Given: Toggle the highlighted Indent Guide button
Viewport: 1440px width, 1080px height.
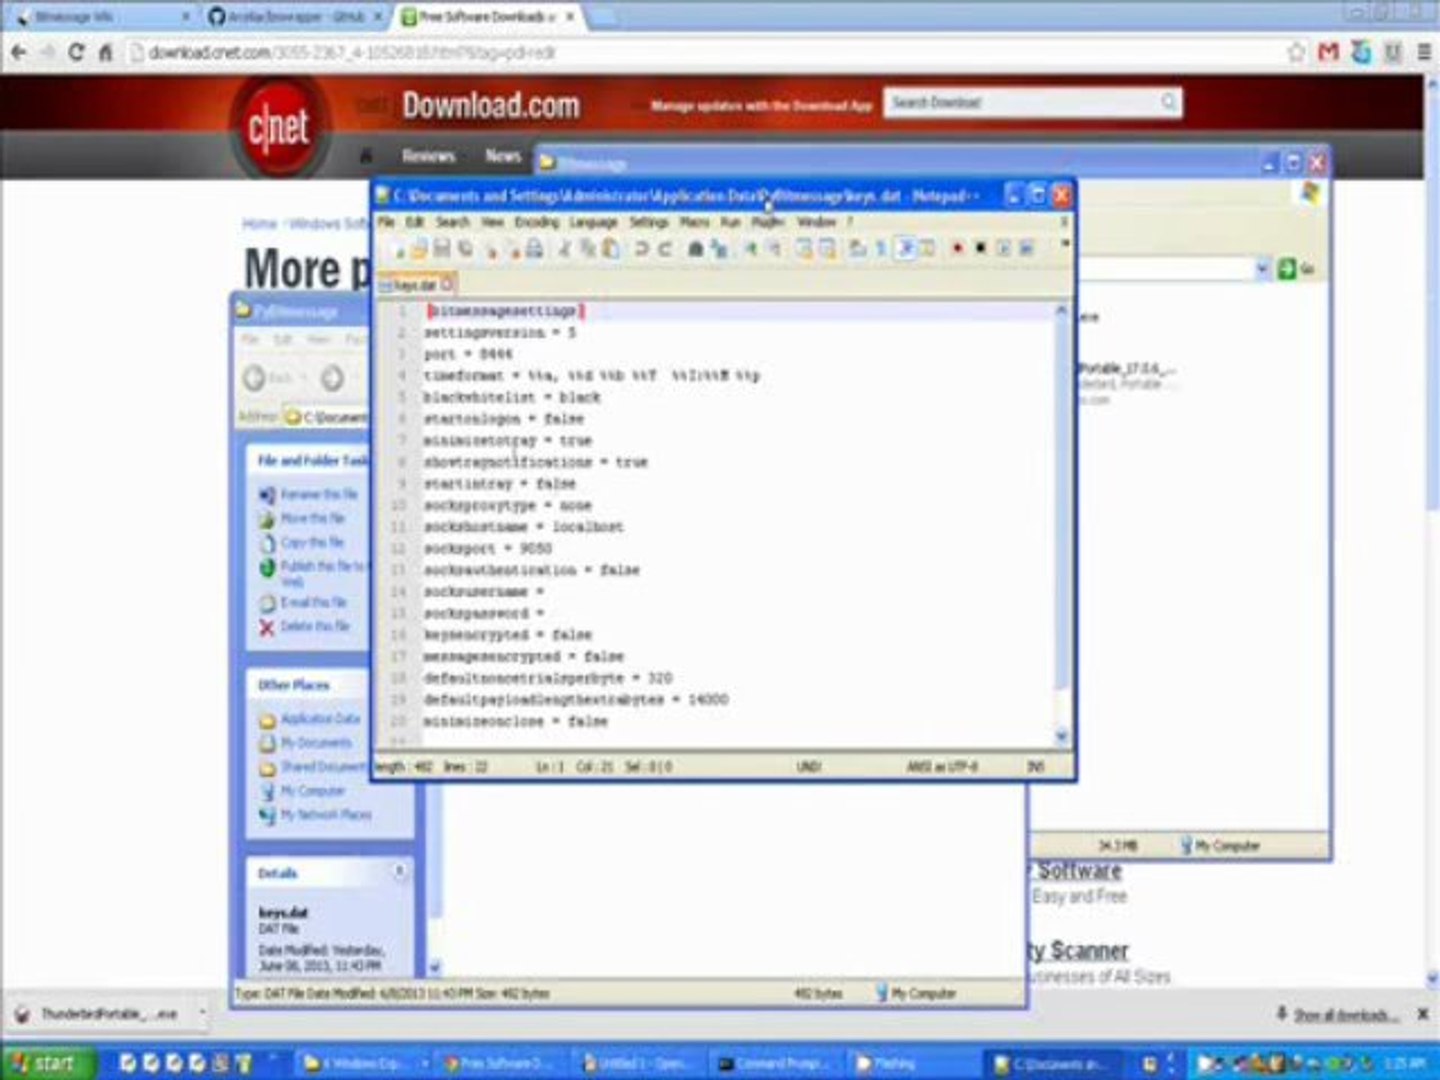Looking at the screenshot, I should 905,248.
